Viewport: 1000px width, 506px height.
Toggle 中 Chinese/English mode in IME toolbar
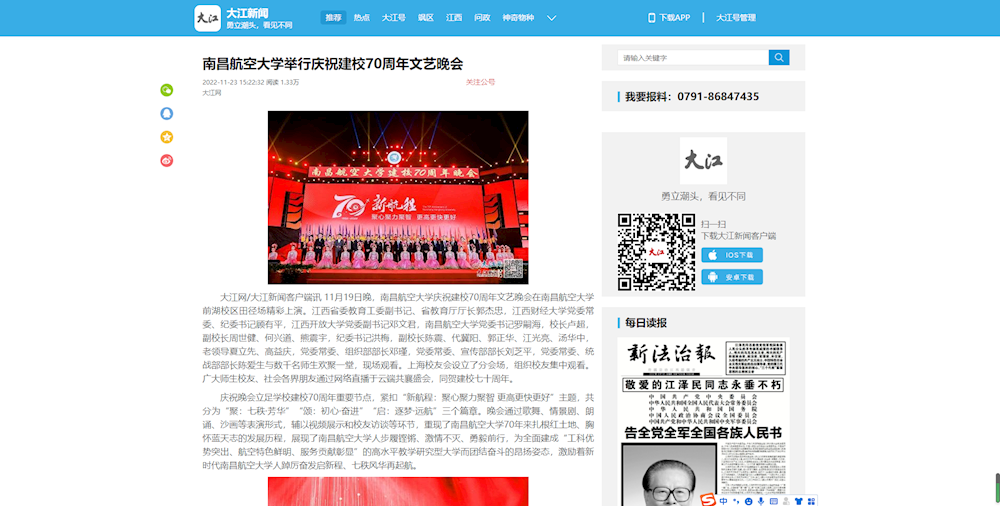pyautogui.click(x=723, y=499)
